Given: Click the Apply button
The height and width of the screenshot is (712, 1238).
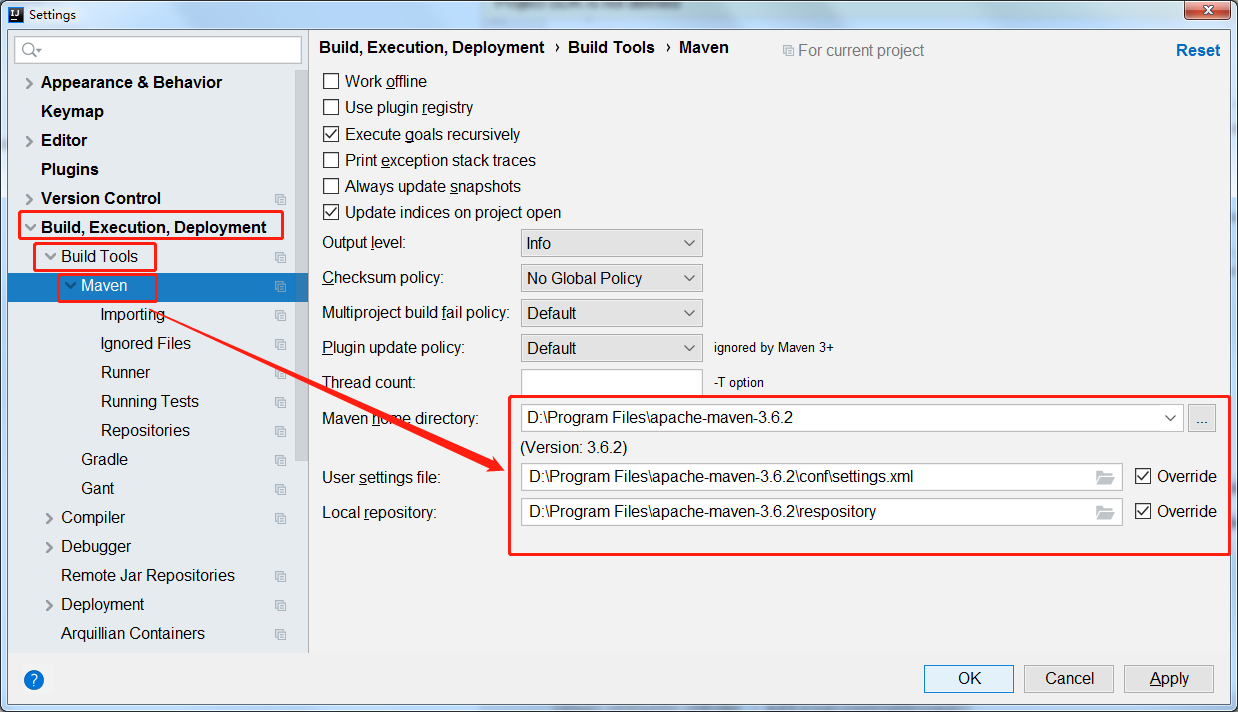Looking at the screenshot, I should [x=1169, y=678].
